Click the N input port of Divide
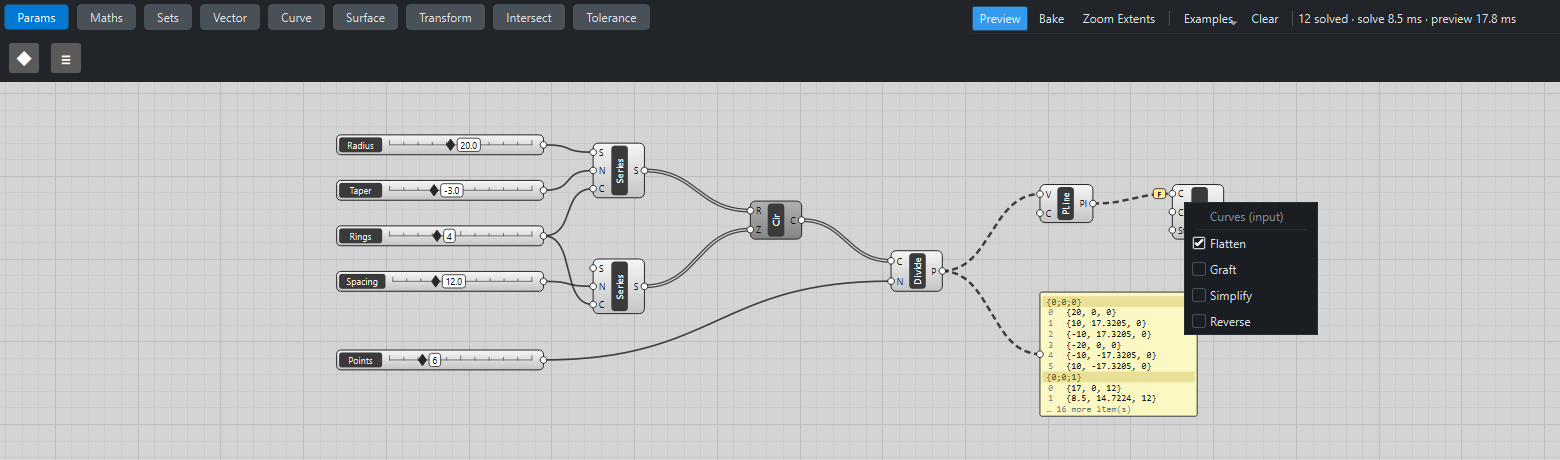The width and height of the screenshot is (1560, 460). click(x=891, y=281)
